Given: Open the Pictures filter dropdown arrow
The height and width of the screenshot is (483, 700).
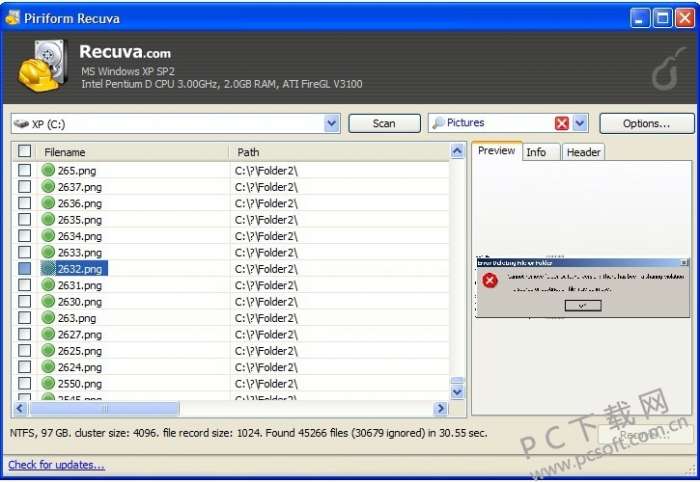Looking at the screenshot, I should (580, 123).
